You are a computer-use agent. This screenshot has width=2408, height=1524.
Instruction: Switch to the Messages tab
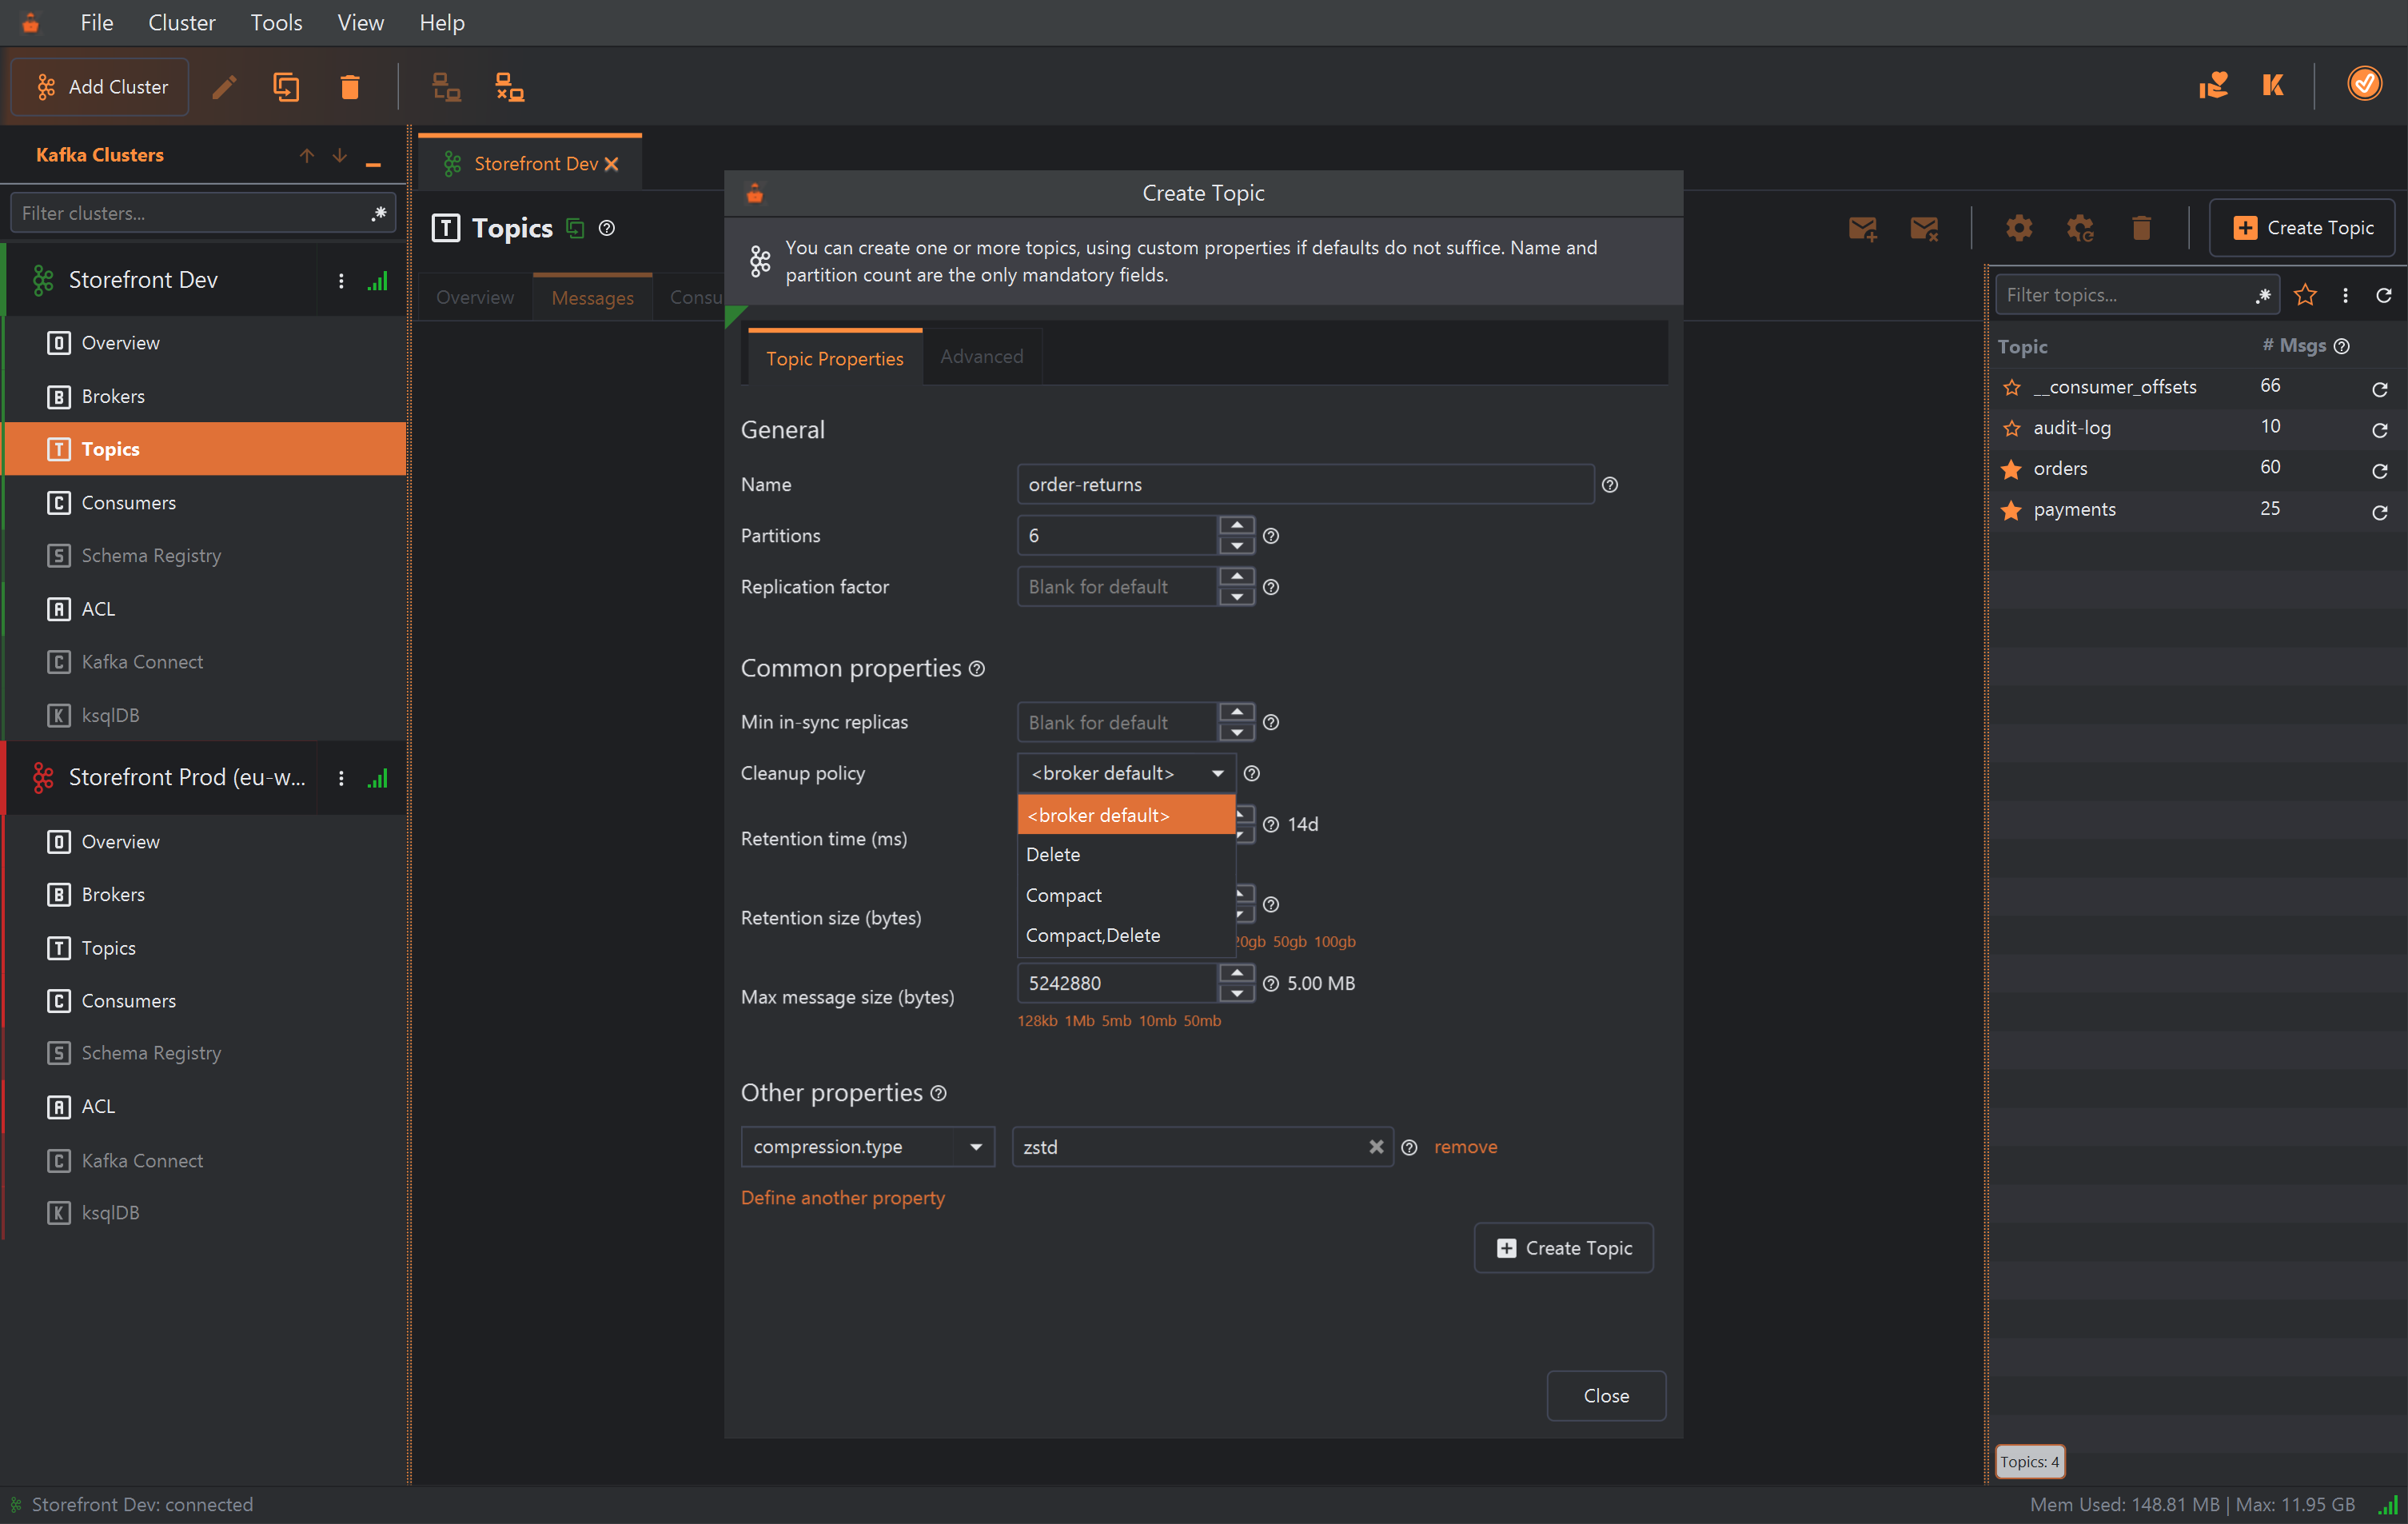click(x=592, y=298)
